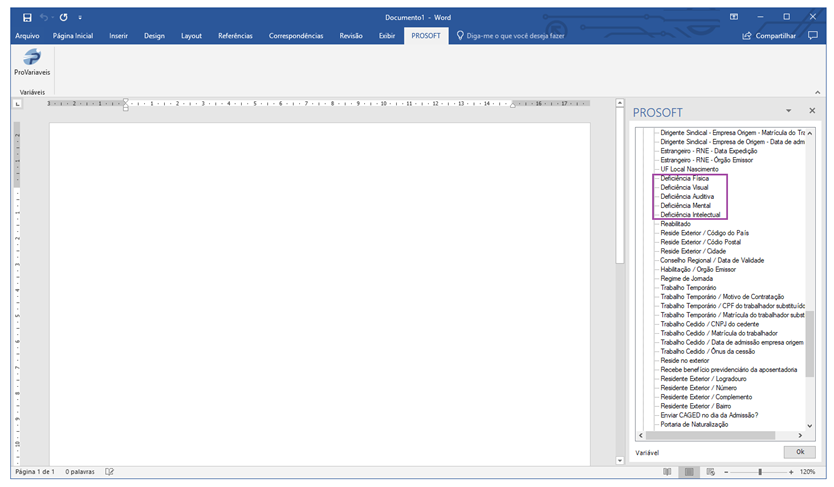Click document vertical scrollbar down arrow
The height and width of the screenshot is (487, 834).
[620, 461]
